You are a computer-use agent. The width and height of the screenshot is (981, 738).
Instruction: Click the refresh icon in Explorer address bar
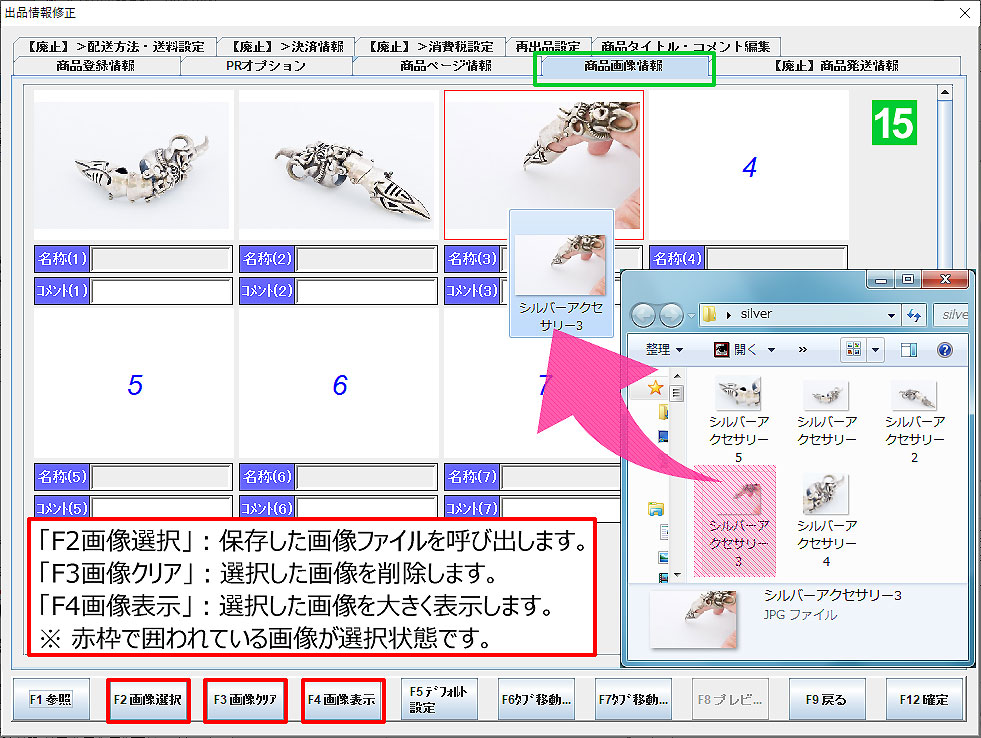pyautogui.click(x=912, y=314)
